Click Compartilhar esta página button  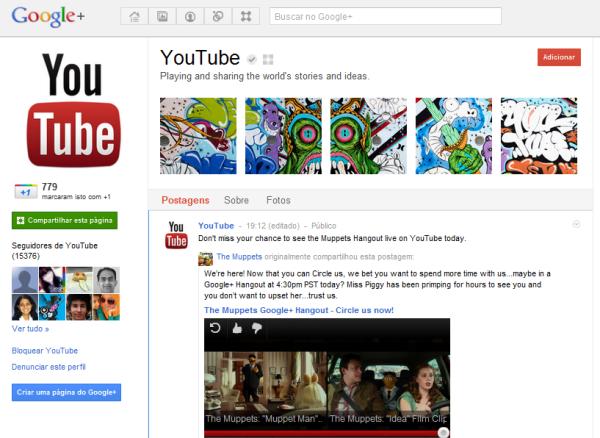coord(65,220)
